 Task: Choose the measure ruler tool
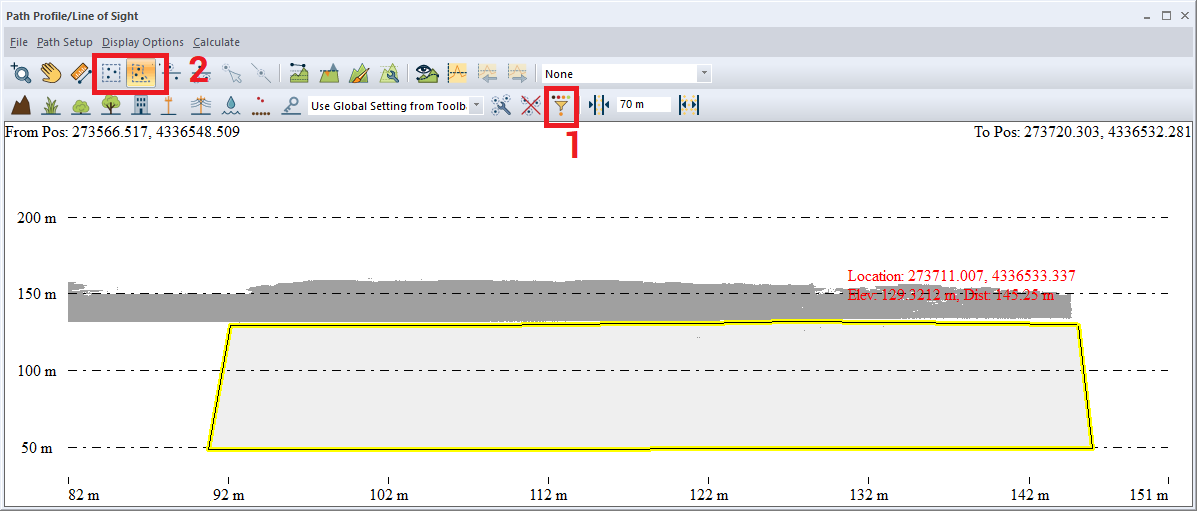tap(82, 73)
